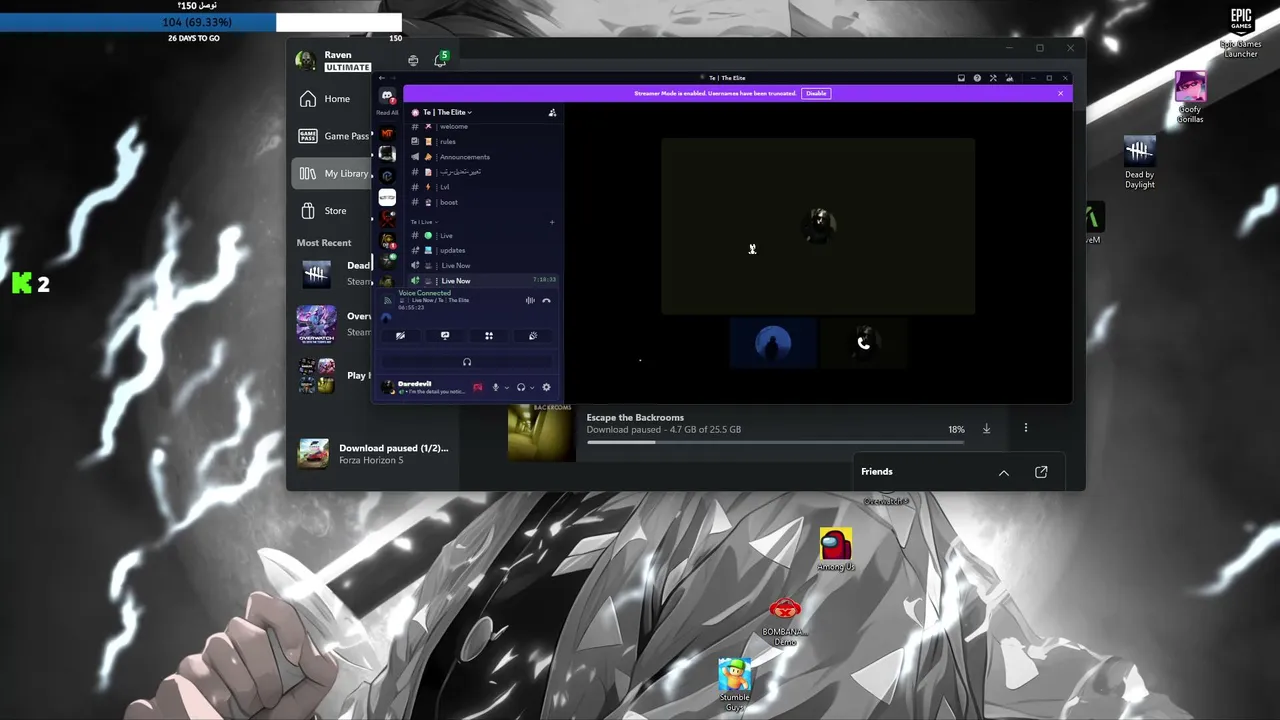
Task: Share your screen in Discord voice panel
Action: (x=445, y=336)
